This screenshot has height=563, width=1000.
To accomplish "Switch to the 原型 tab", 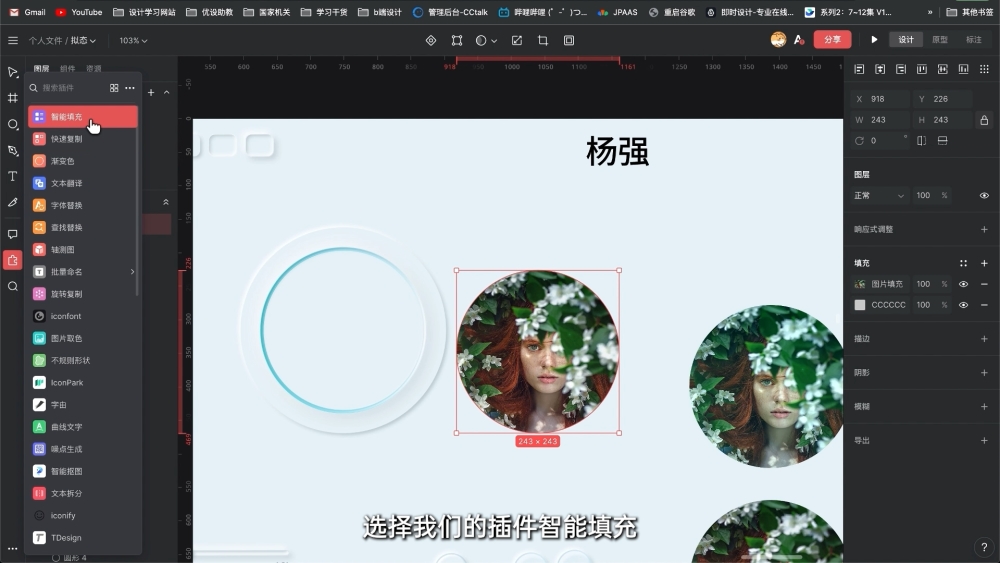I will (940, 40).
